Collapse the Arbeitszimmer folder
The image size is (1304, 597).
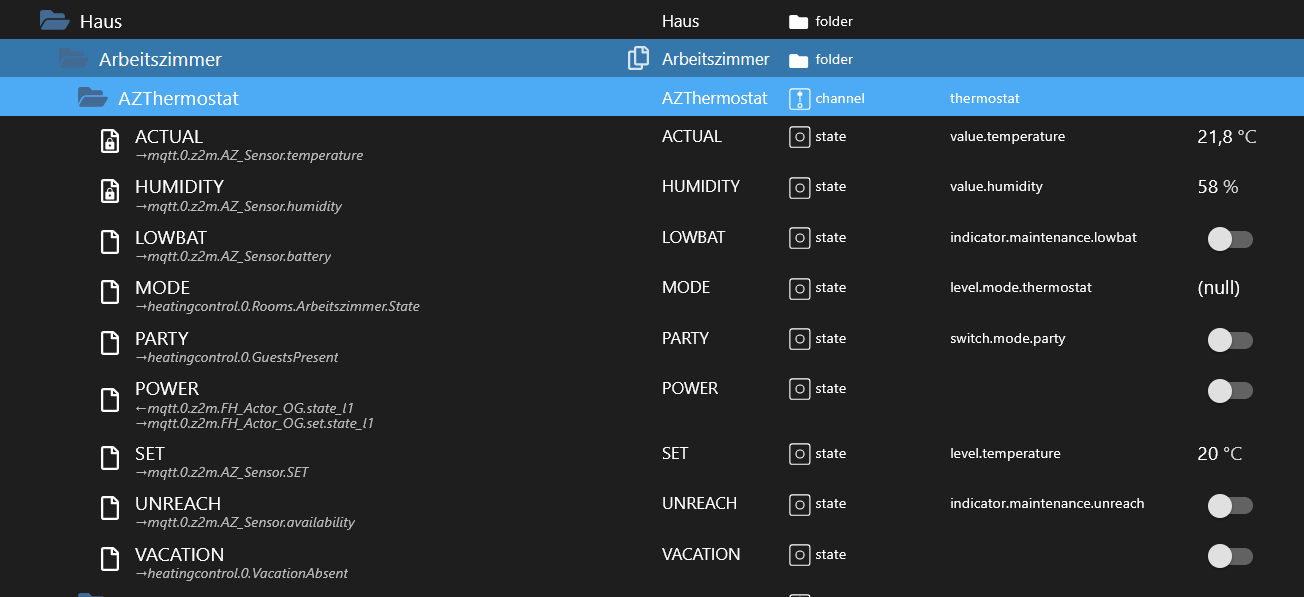pyautogui.click(x=73, y=59)
